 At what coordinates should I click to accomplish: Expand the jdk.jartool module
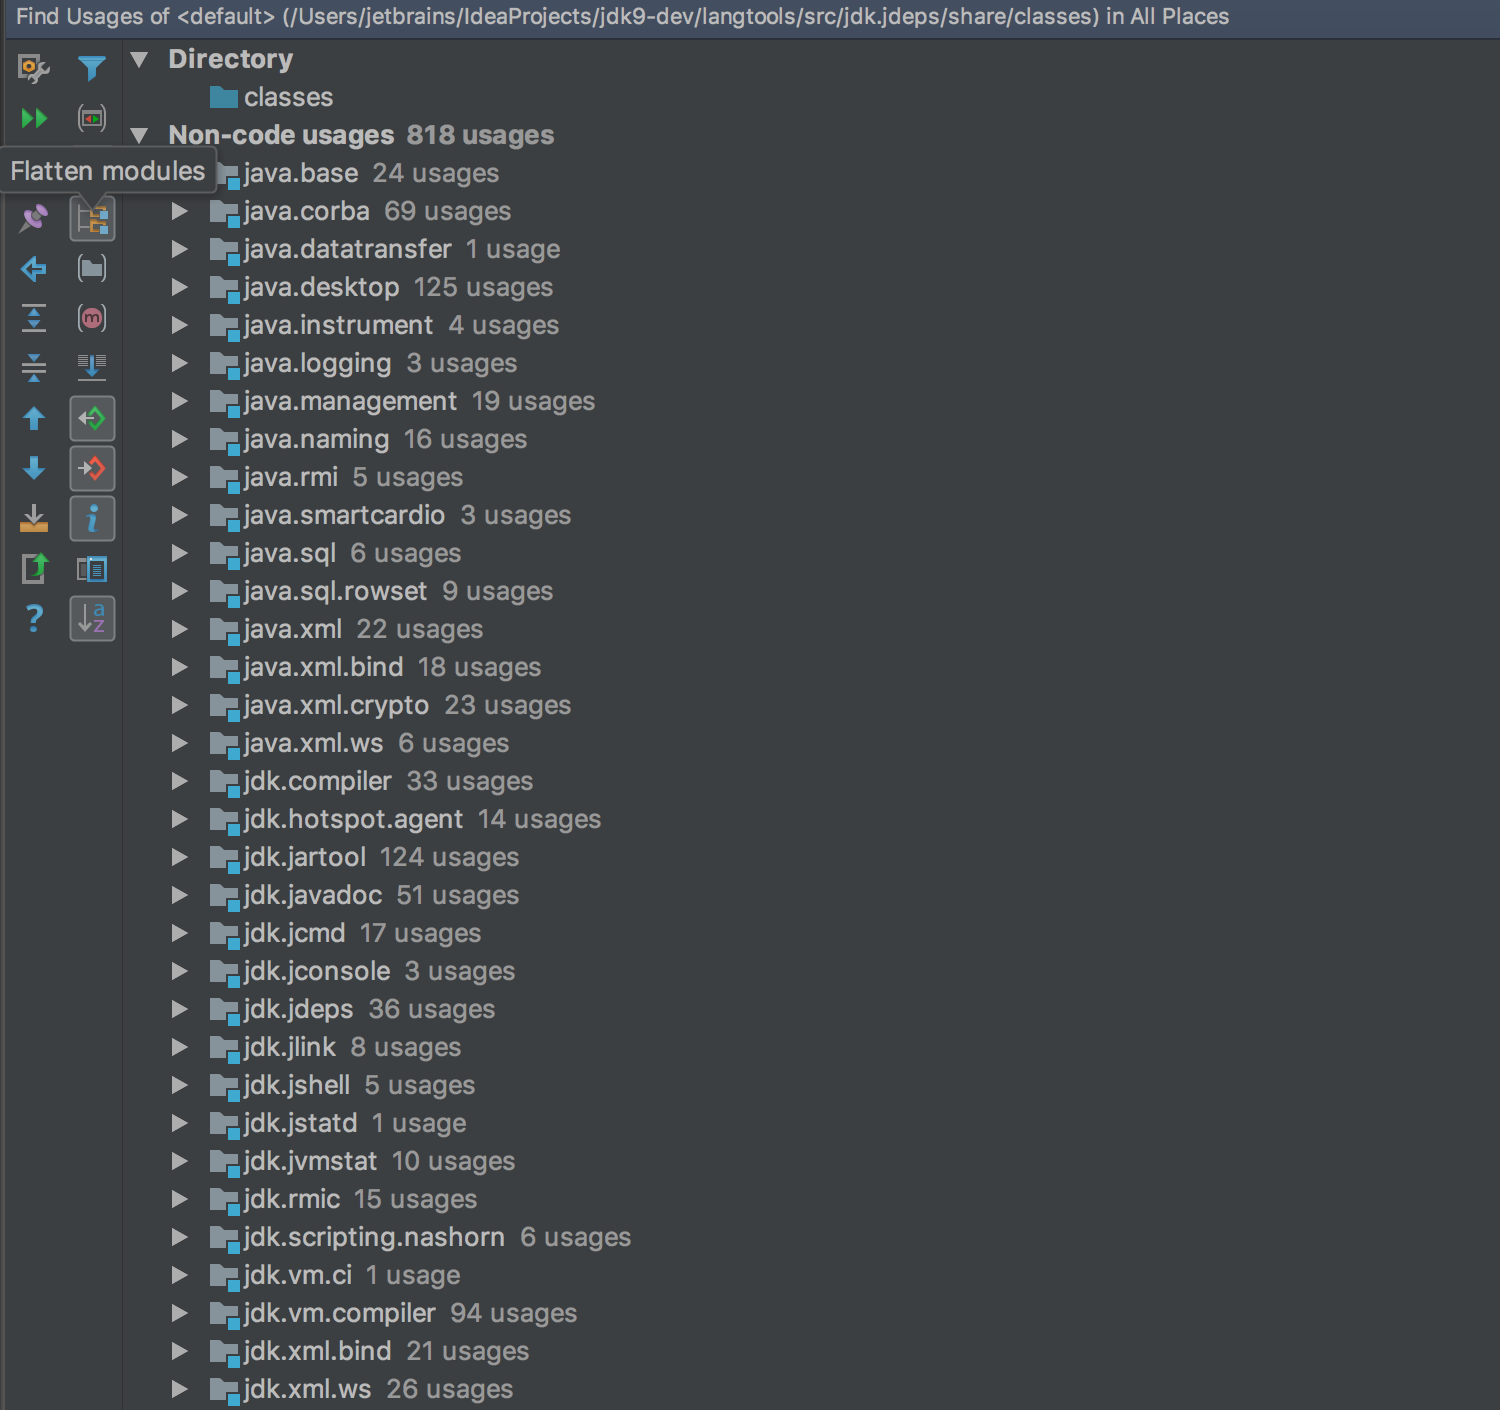[x=180, y=857]
